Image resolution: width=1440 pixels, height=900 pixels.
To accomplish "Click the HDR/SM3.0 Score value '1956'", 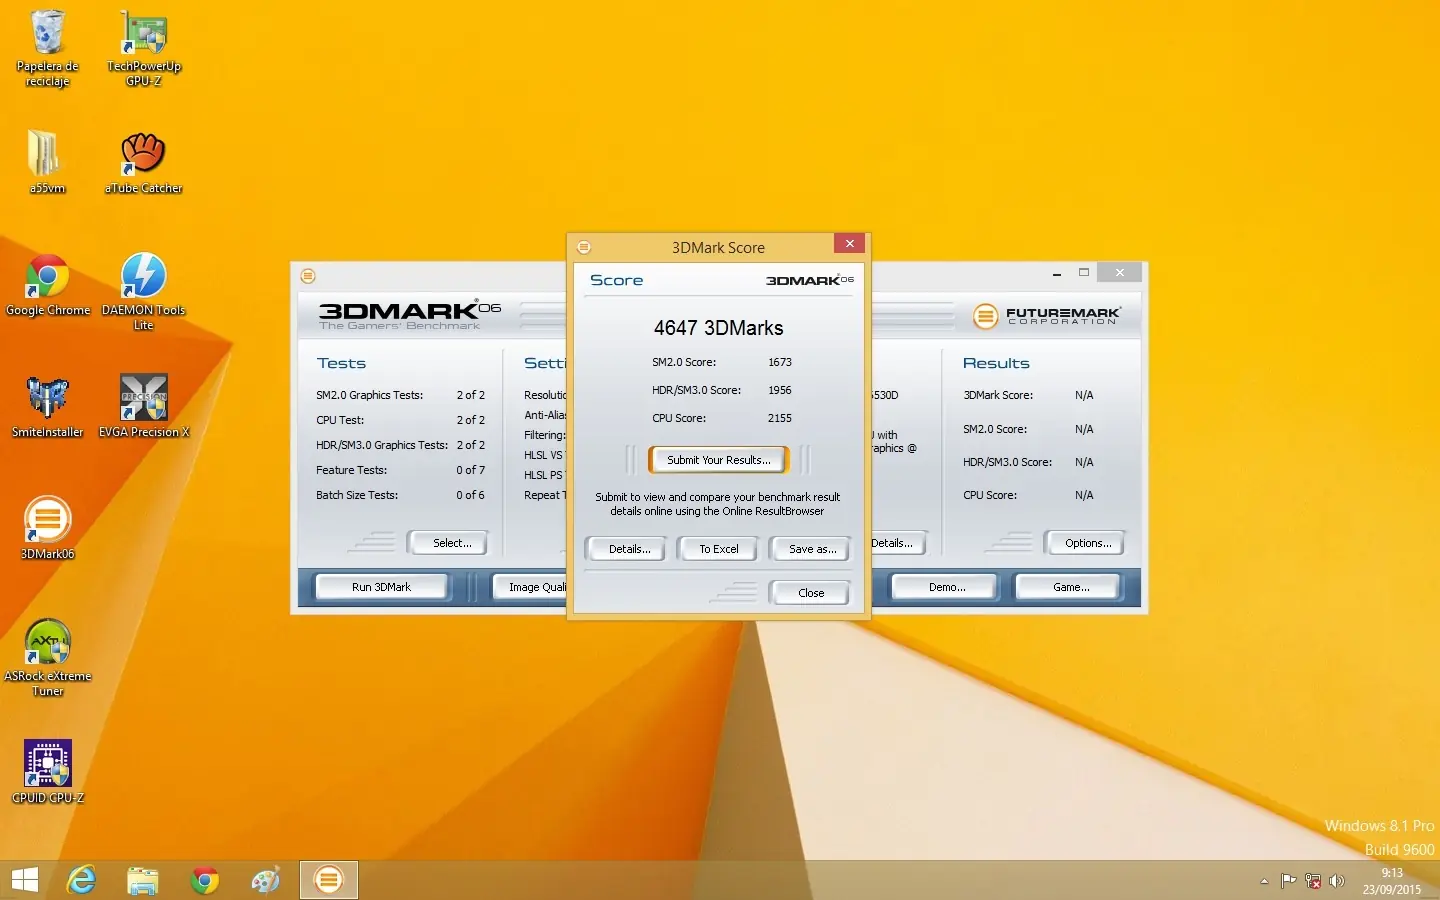I will (x=780, y=390).
